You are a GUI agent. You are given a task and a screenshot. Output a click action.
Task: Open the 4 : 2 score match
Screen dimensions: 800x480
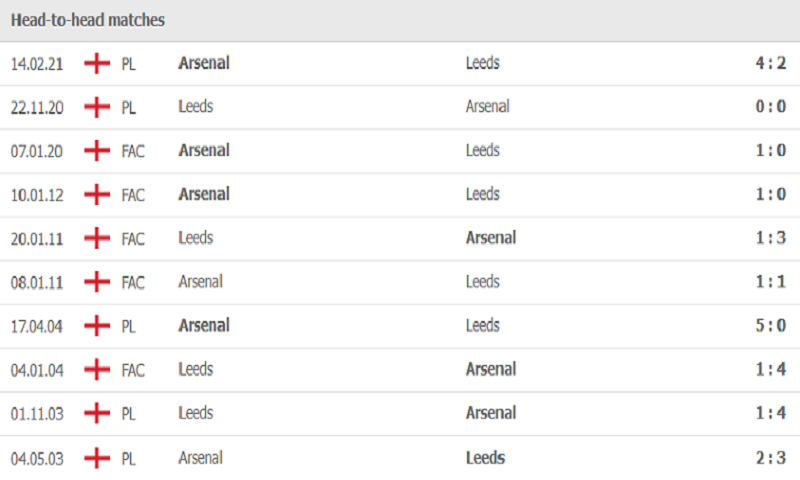coord(770,63)
